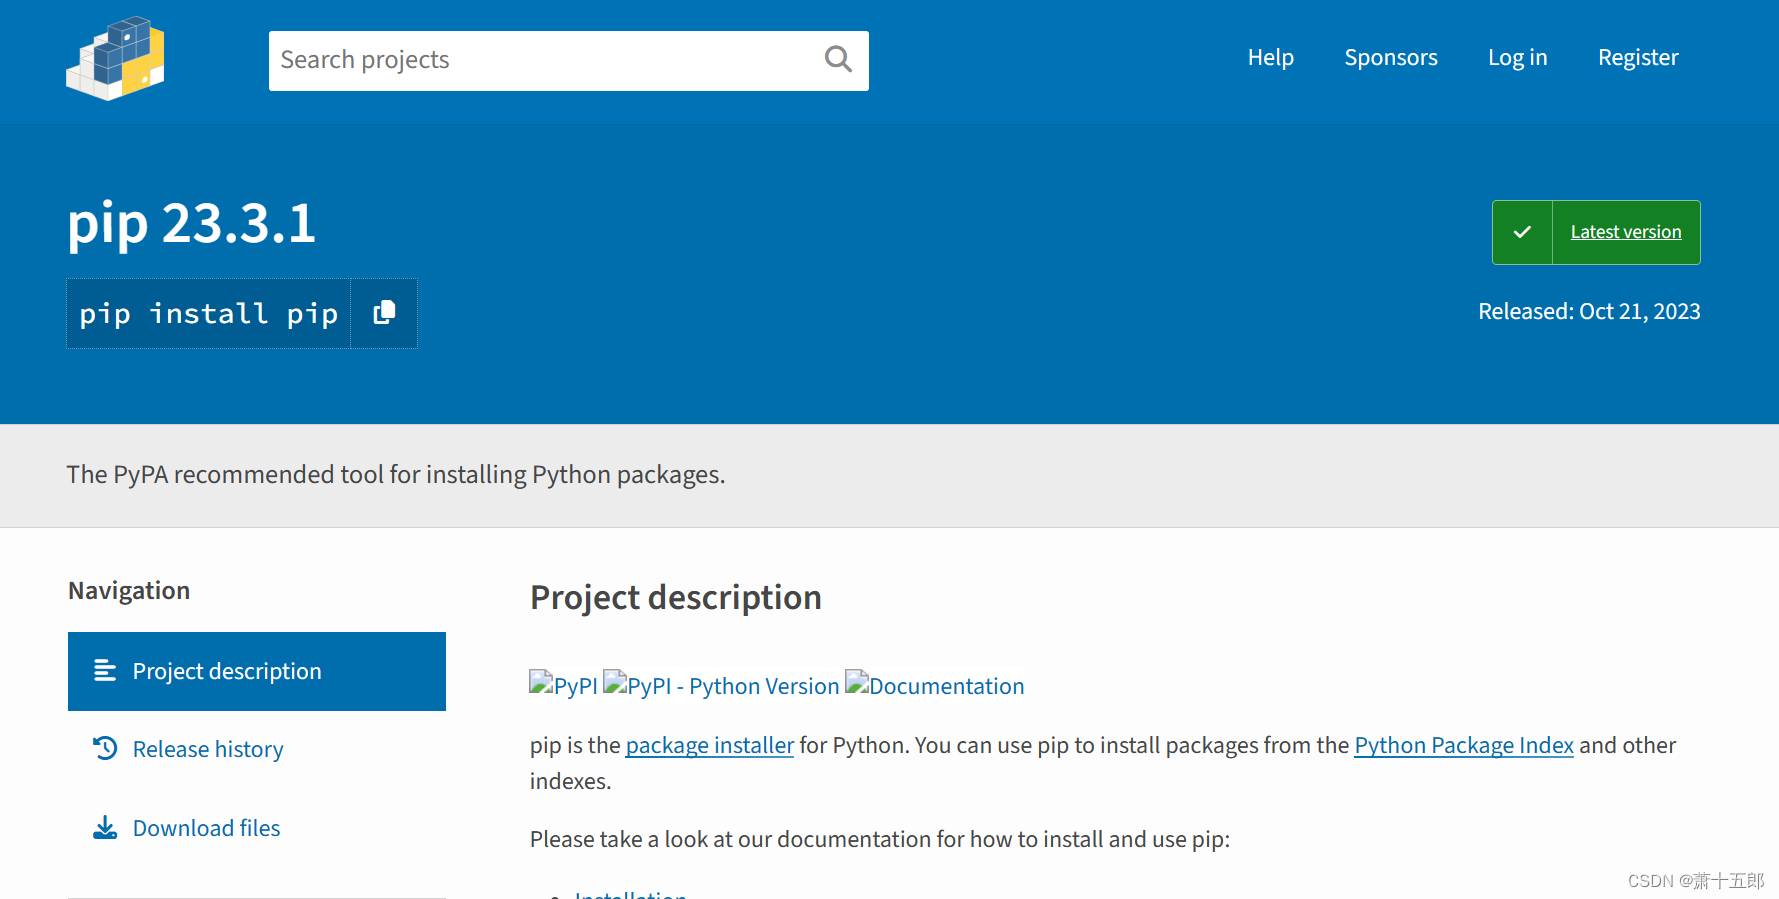Click the pip 23.3.1 title
Screen dimensions: 1779x899
point(191,223)
